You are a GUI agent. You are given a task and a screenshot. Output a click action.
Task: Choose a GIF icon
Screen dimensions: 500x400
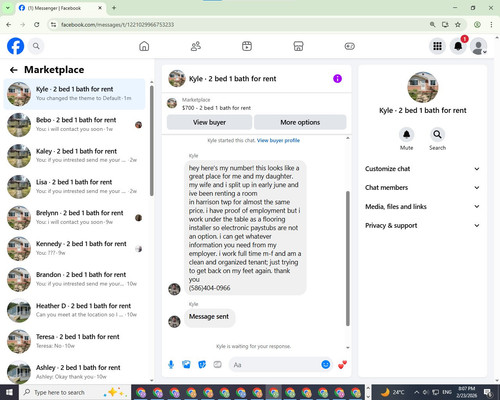[x=217, y=365]
